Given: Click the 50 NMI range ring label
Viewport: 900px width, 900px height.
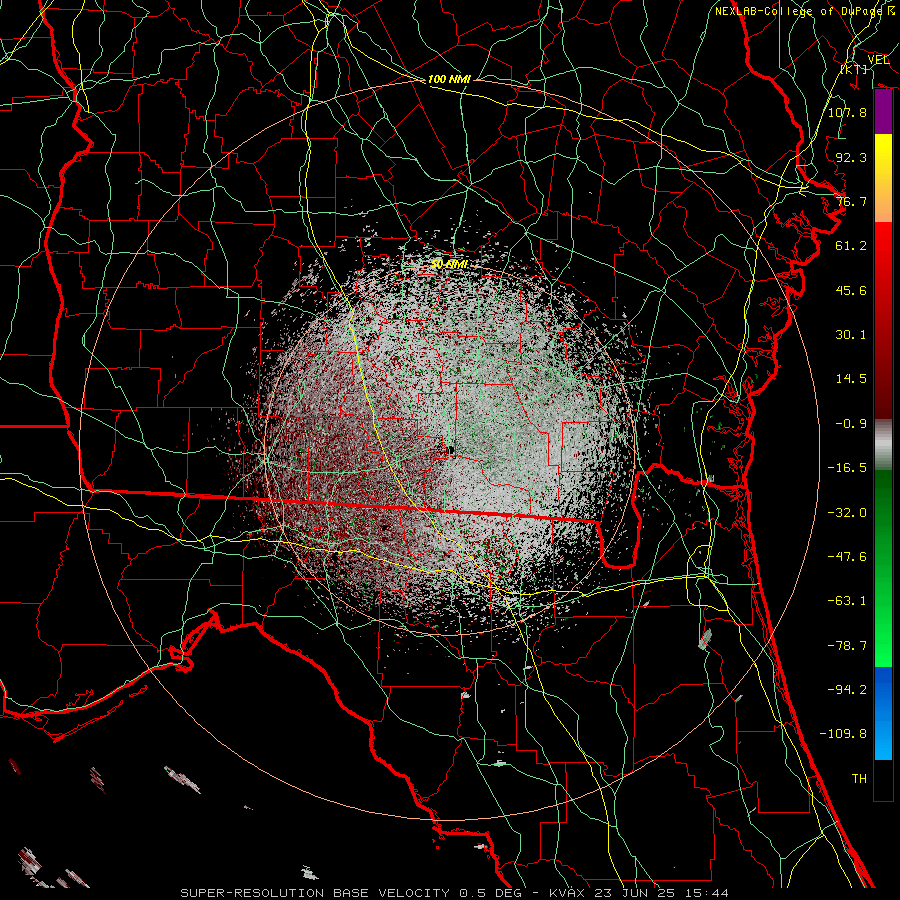Looking at the screenshot, I should (x=449, y=264).
